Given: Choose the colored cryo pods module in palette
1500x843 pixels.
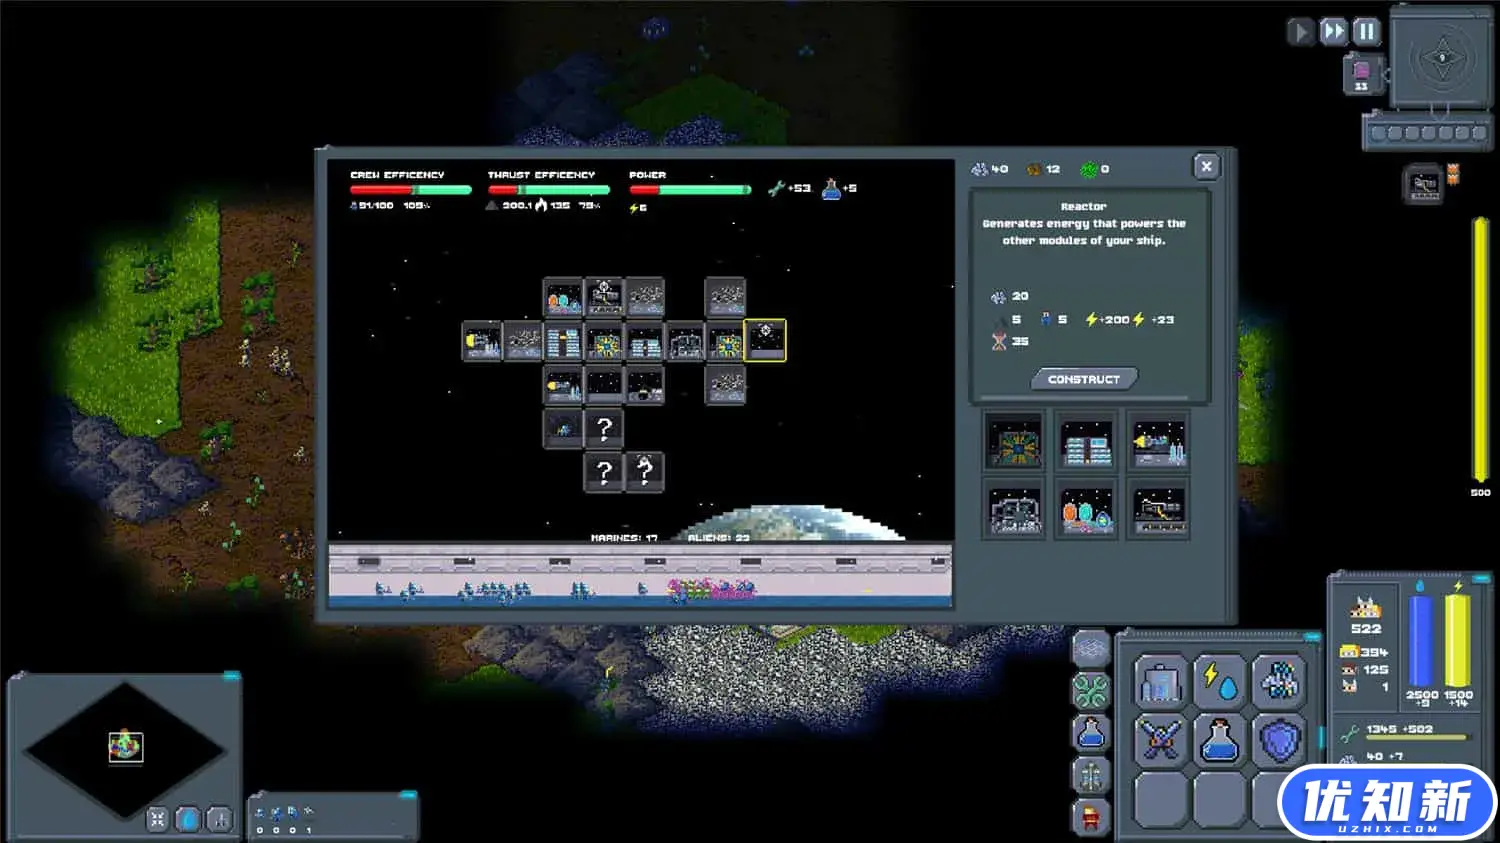Looking at the screenshot, I should (1087, 510).
